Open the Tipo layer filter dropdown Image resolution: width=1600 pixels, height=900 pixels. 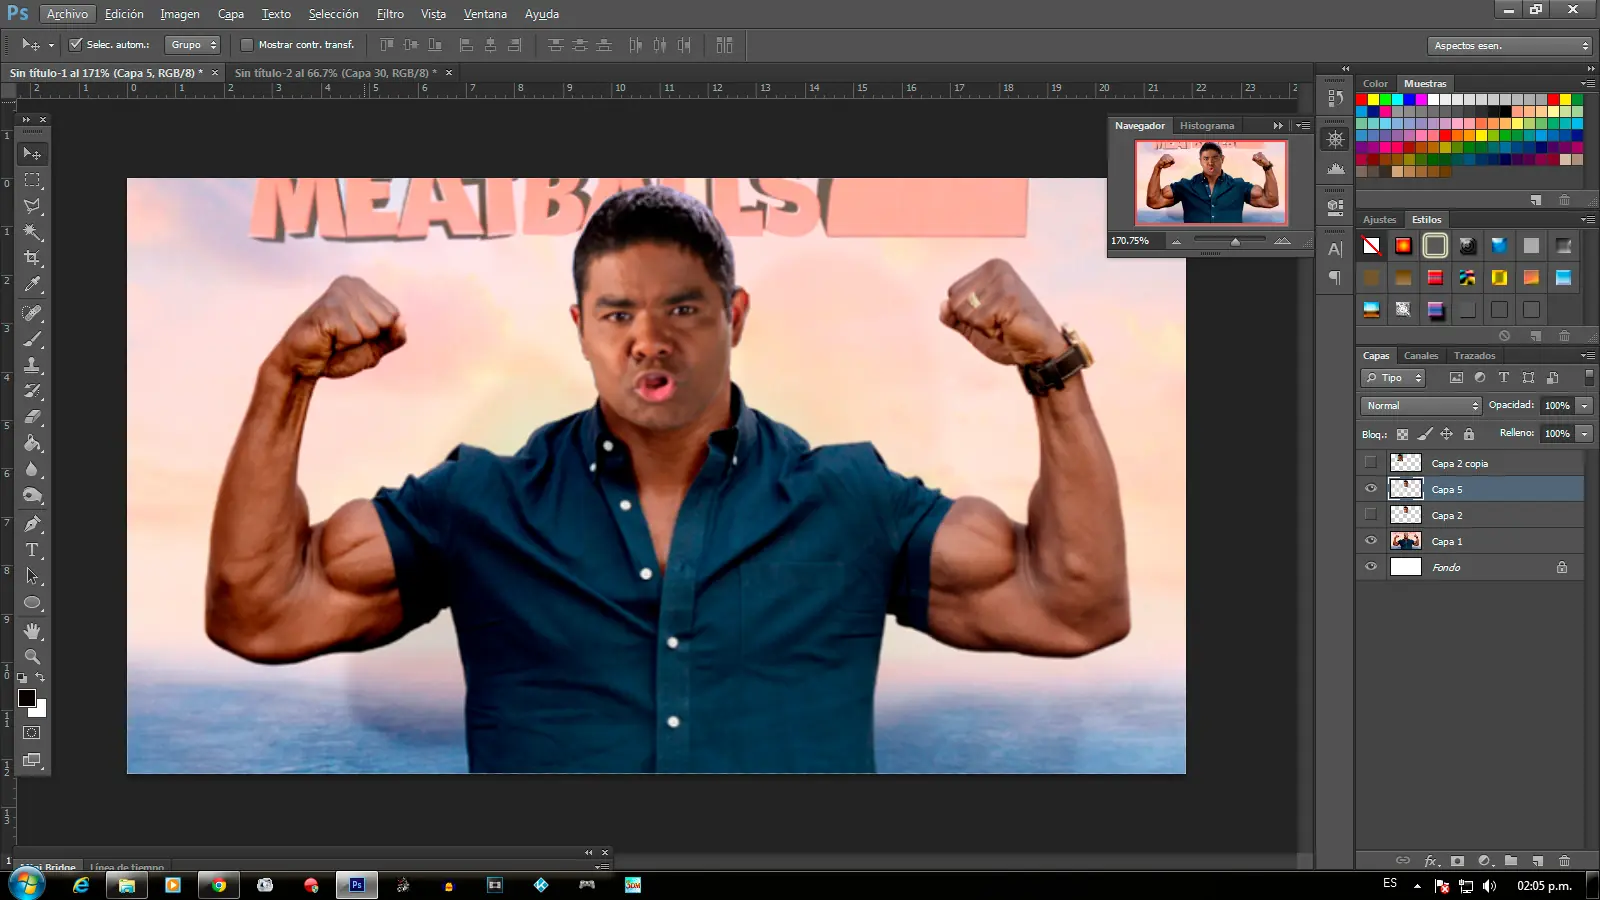pyautogui.click(x=1393, y=378)
